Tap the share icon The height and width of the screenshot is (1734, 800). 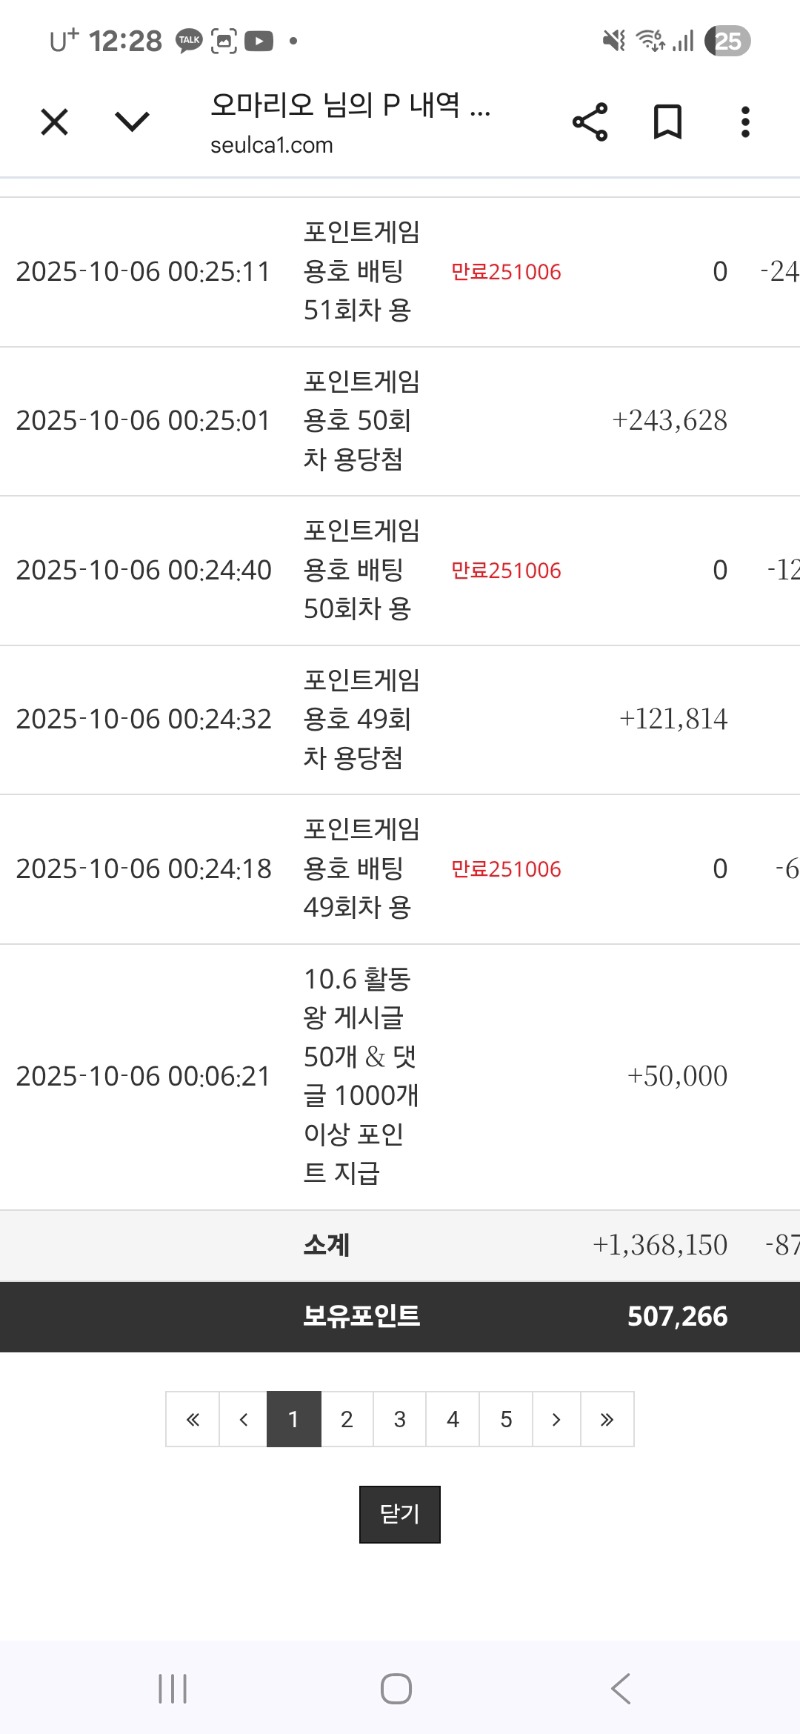(x=590, y=122)
